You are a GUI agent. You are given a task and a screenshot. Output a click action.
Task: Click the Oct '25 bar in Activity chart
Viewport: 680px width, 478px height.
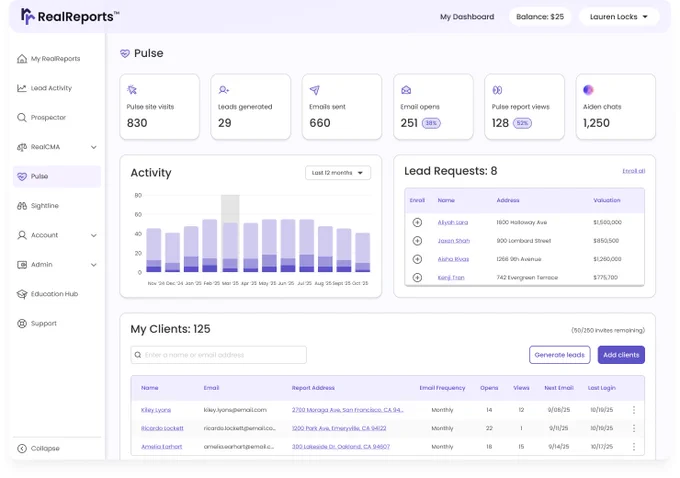coord(363,252)
